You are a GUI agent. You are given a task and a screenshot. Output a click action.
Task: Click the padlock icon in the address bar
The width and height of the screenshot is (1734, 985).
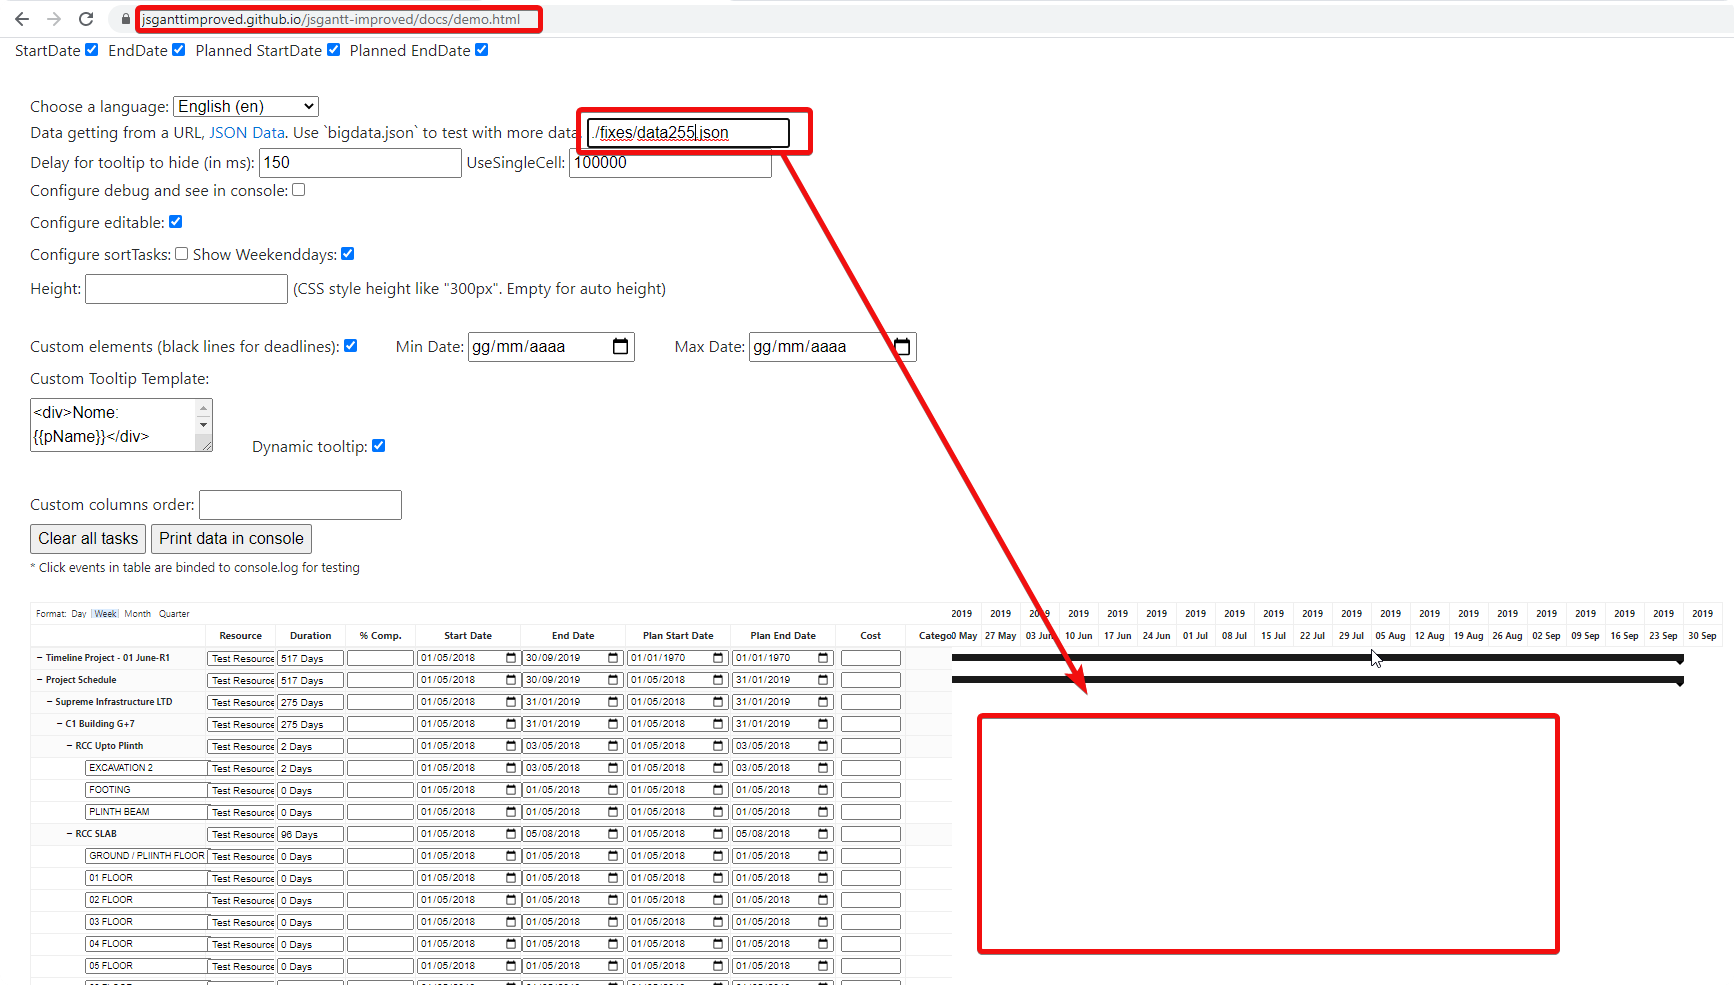click(x=125, y=19)
